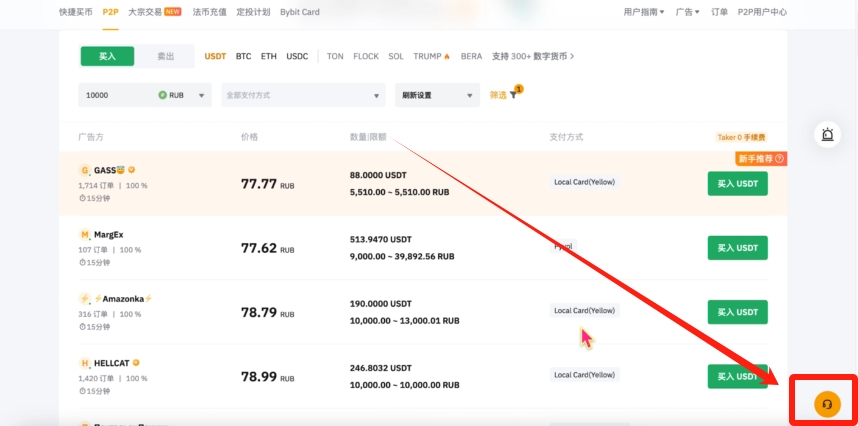Click the verified badge next to GASS

[x=131, y=170]
